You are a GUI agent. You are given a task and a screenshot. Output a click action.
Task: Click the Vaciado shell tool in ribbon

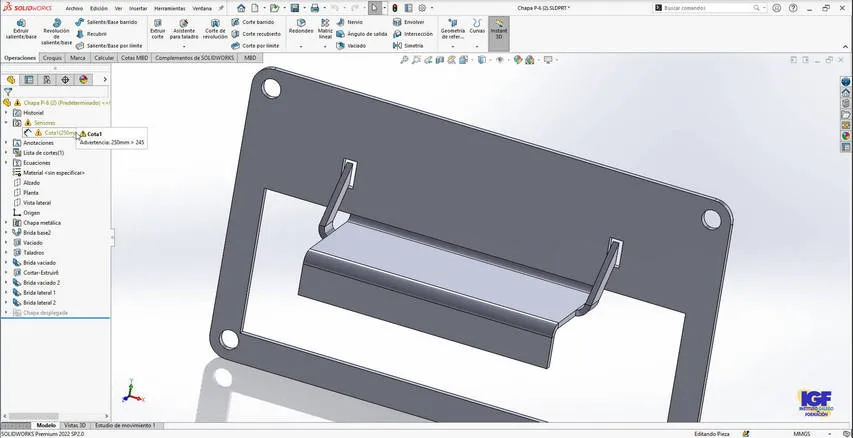(x=351, y=46)
